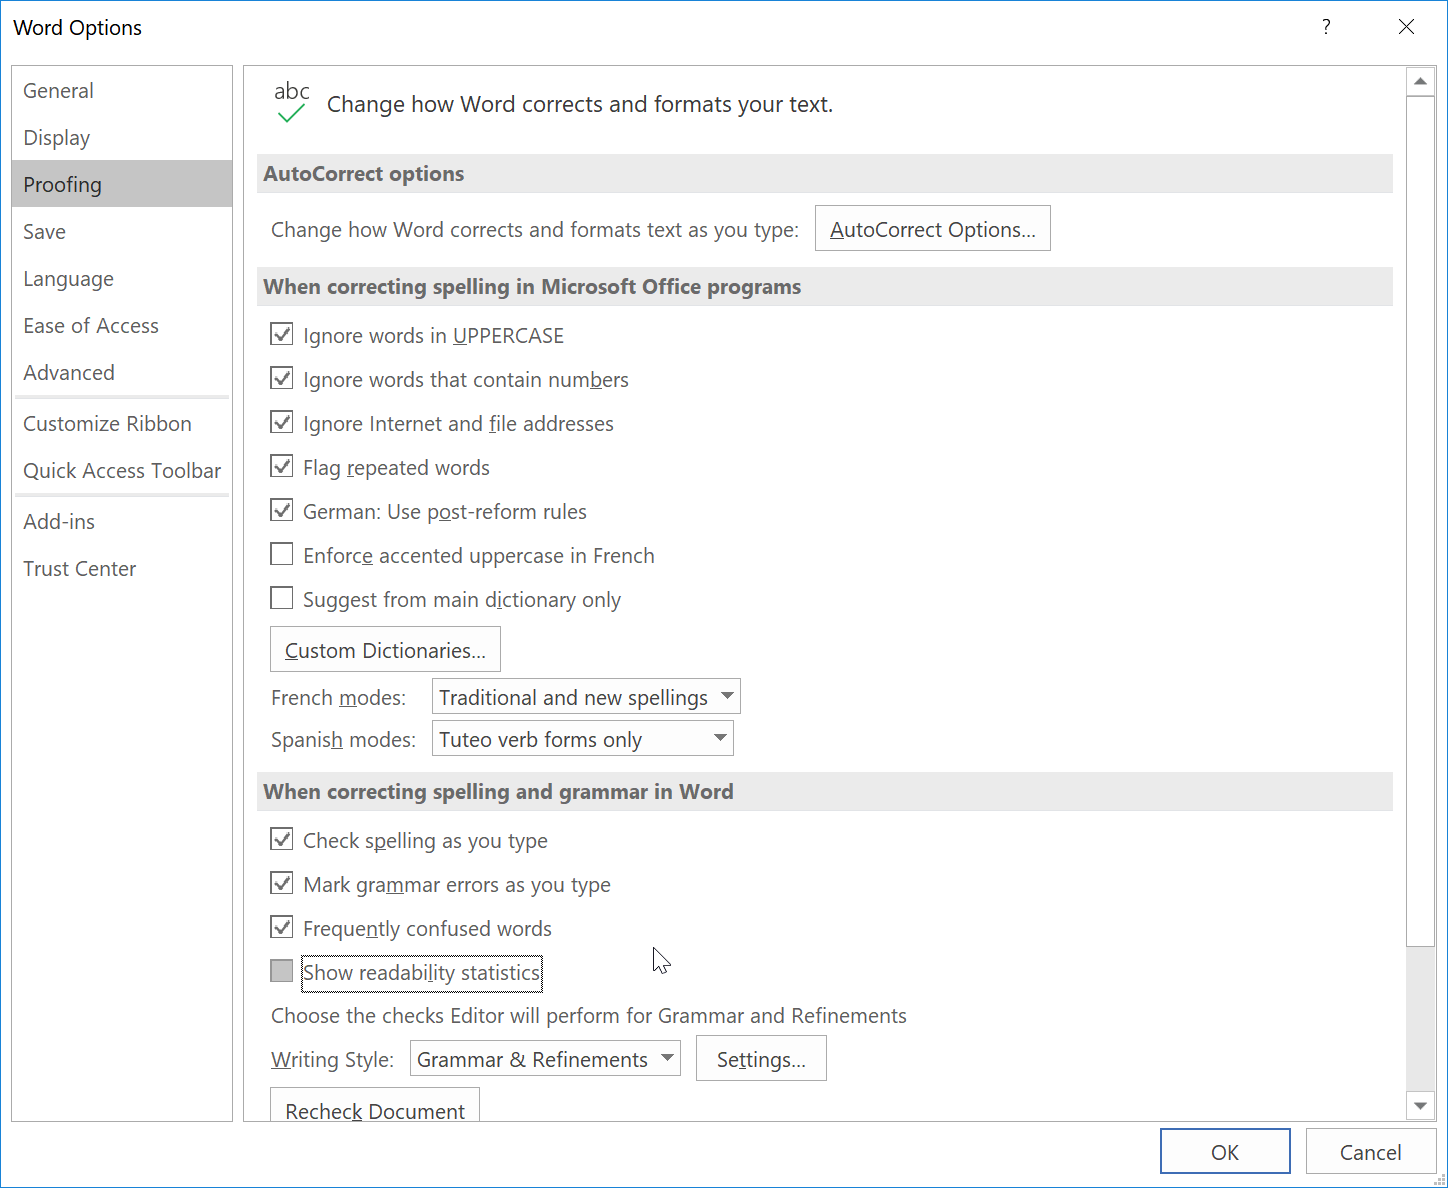Open grammar Settings dialog

(x=761, y=1059)
